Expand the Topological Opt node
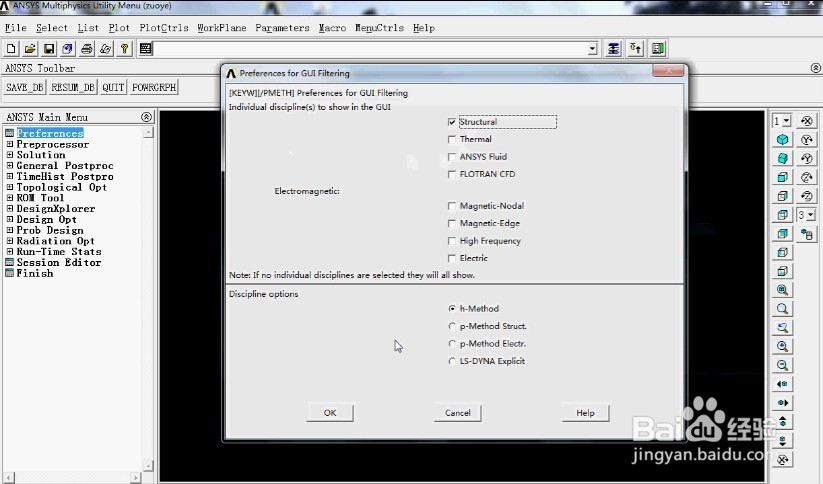 [9, 187]
